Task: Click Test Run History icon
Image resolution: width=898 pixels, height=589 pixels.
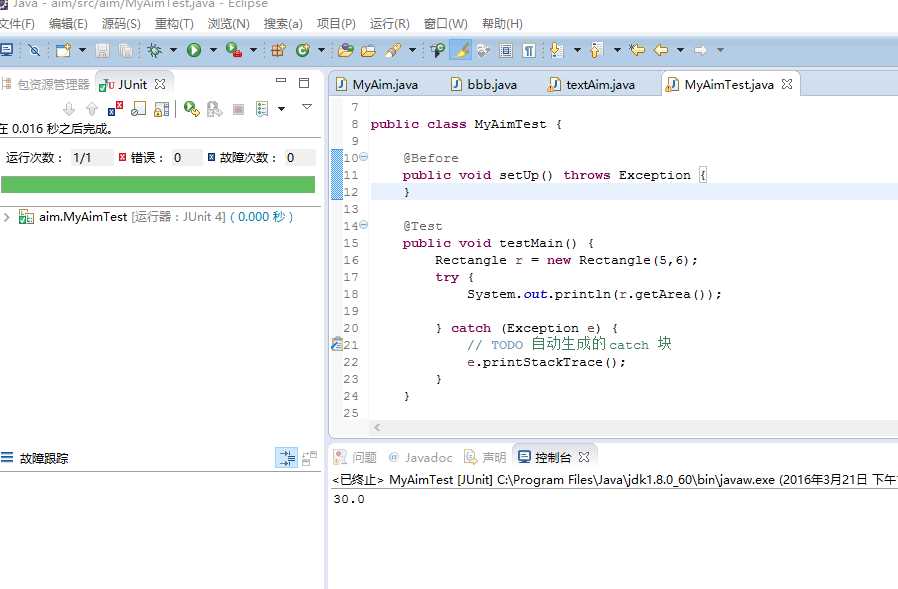Action: tap(262, 108)
